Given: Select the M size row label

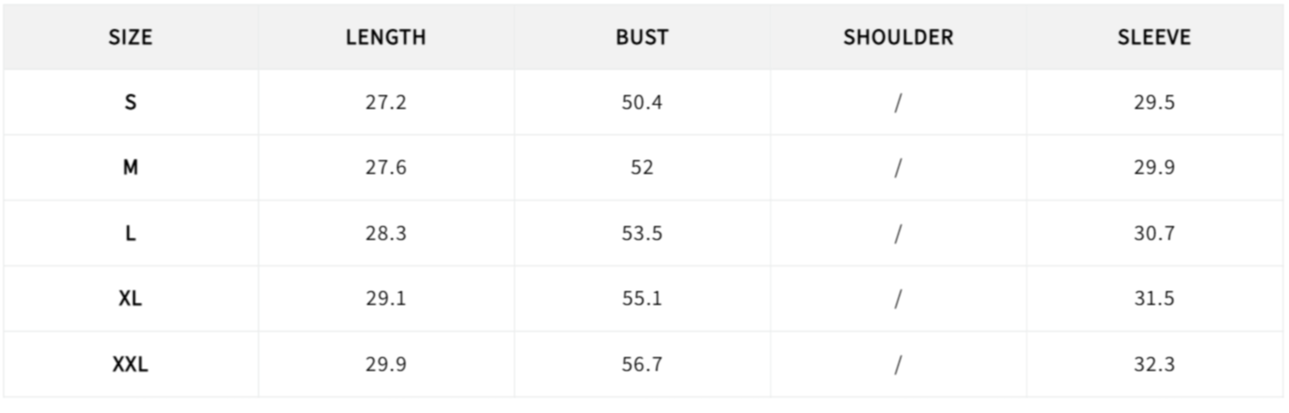Looking at the screenshot, I should coord(130,168).
